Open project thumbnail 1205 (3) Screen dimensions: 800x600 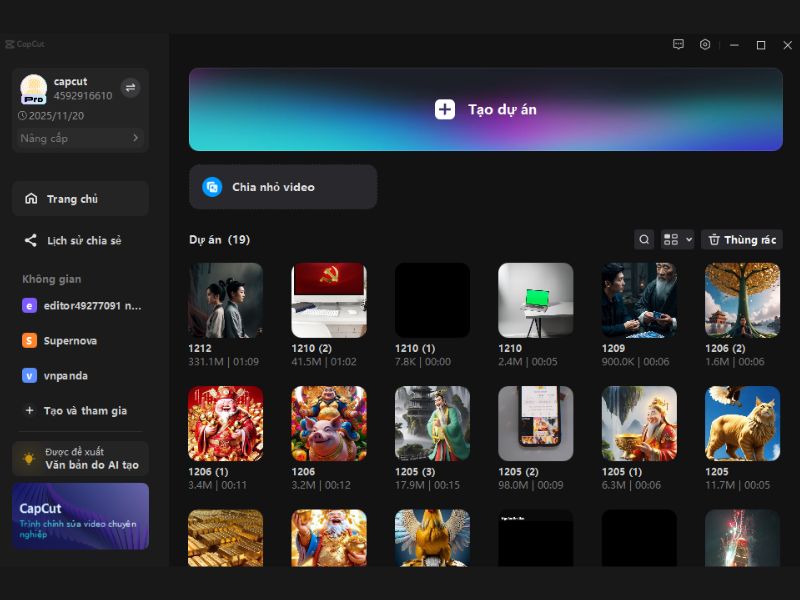pos(432,423)
